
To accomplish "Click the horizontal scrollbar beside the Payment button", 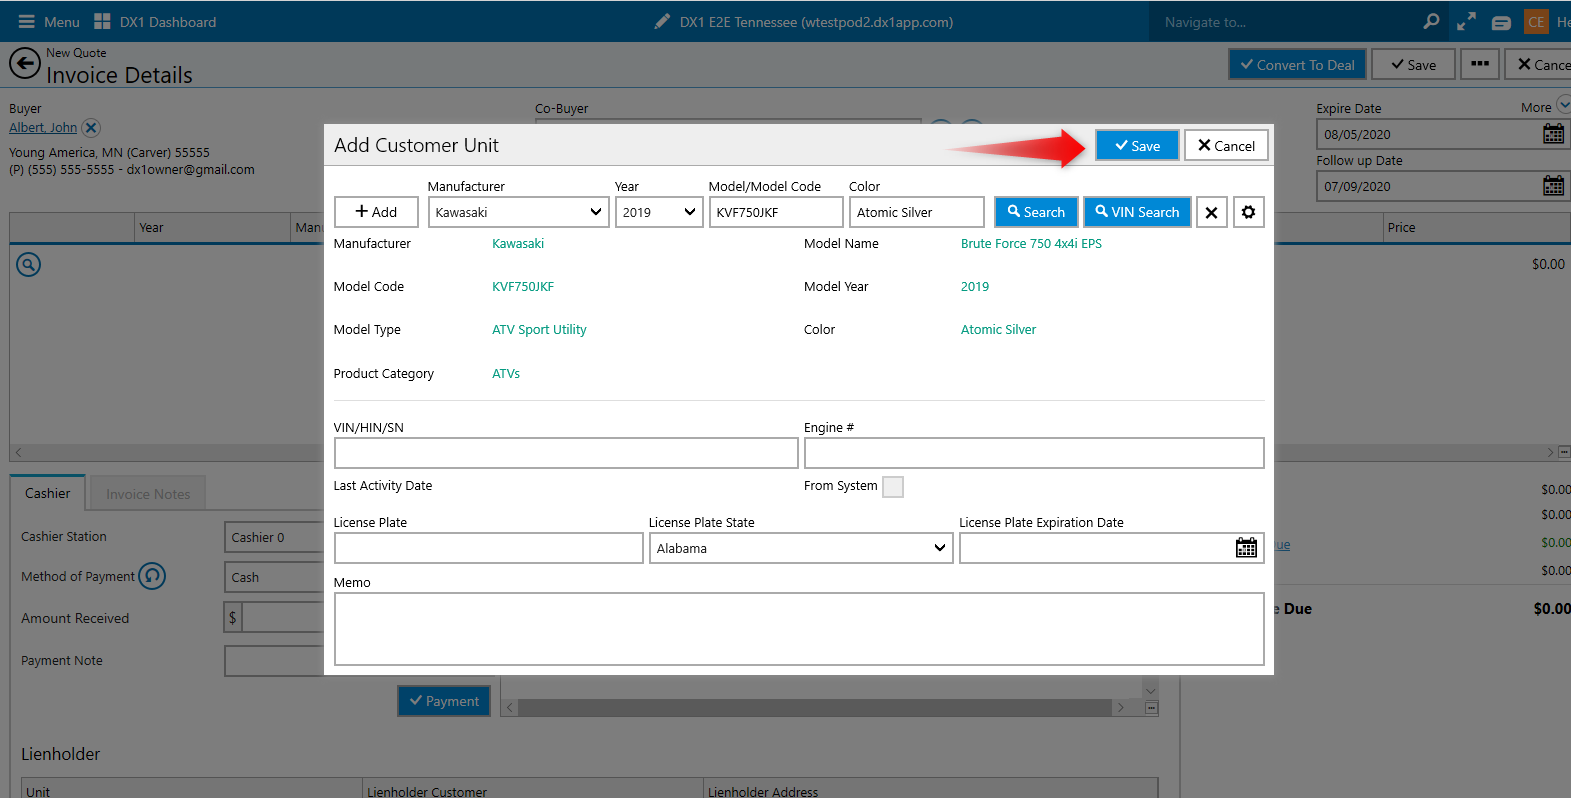I will [815, 707].
